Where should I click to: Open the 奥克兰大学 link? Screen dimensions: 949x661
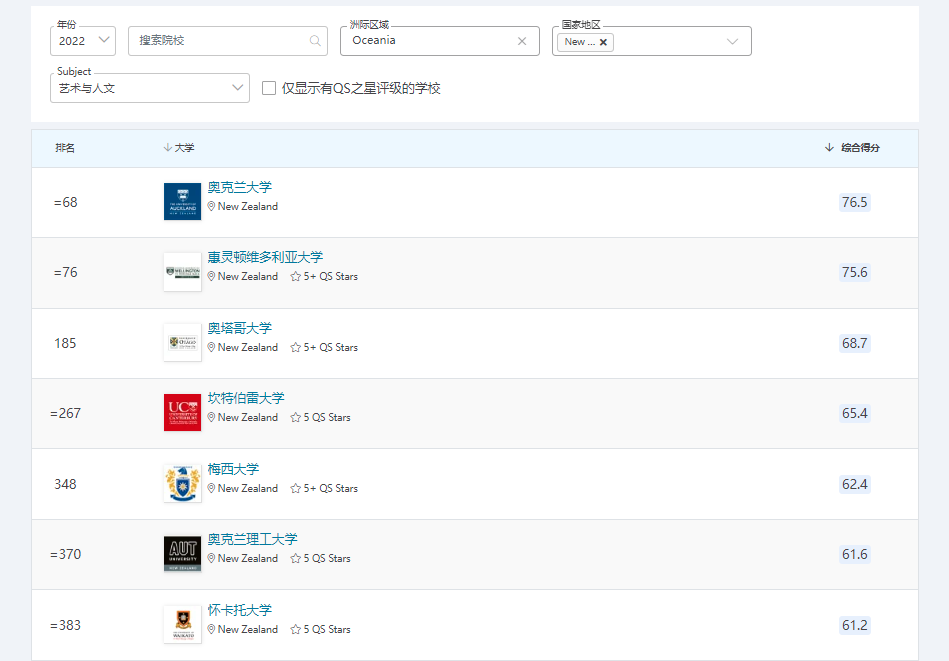pos(240,187)
